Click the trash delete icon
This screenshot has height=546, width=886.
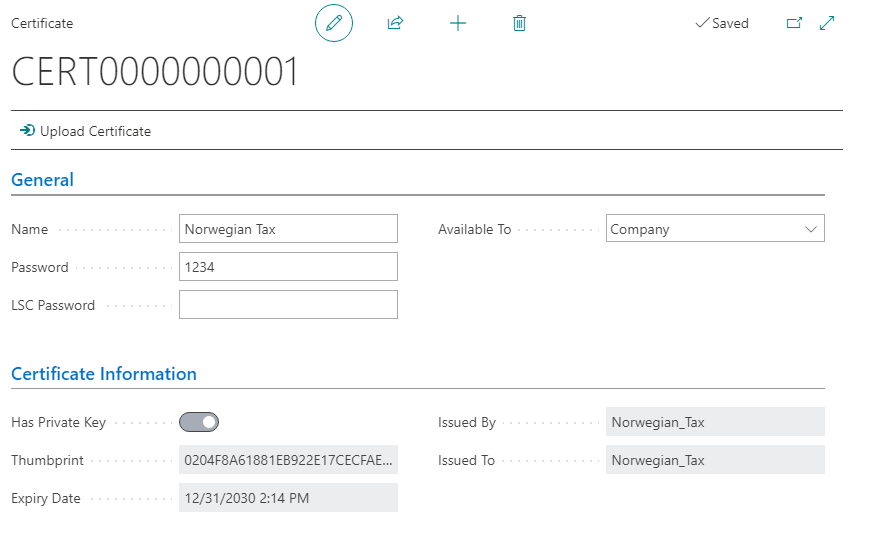[519, 23]
